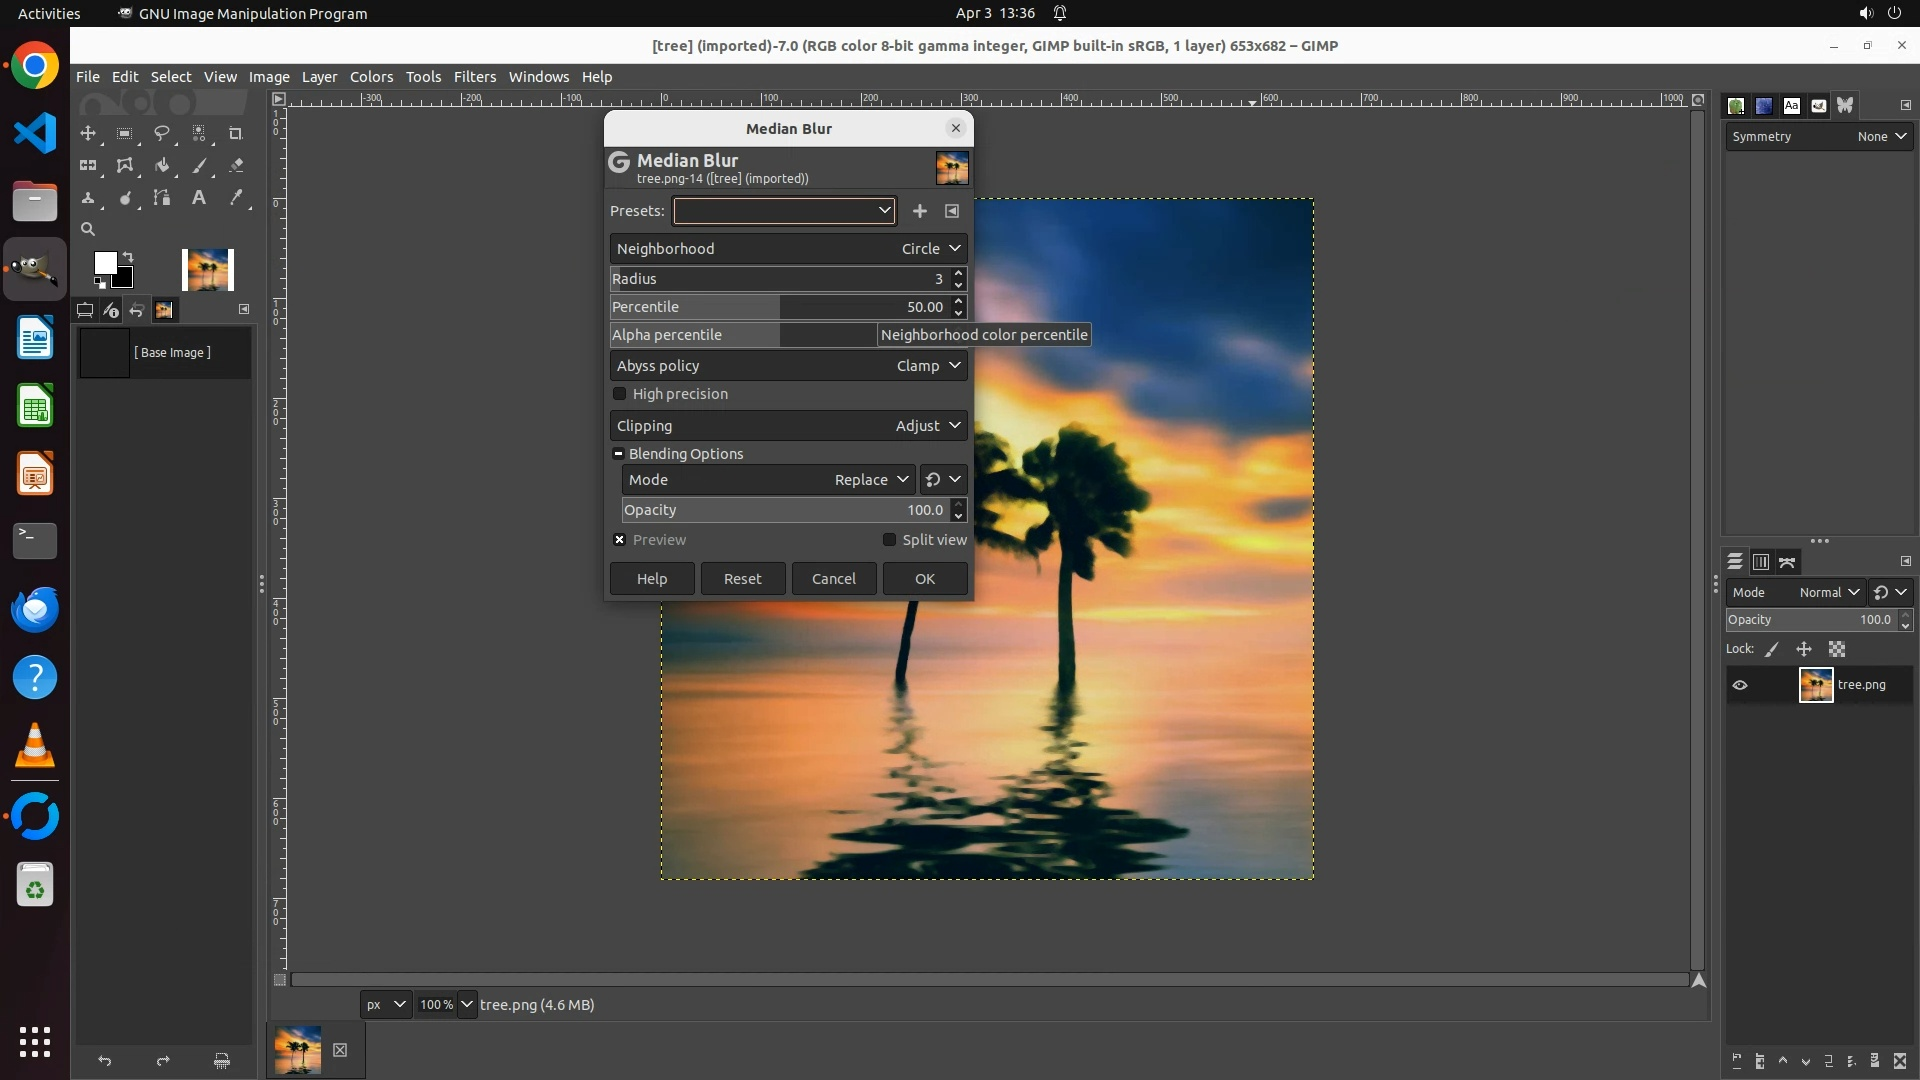Image resolution: width=1920 pixels, height=1080 pixels.
Task: Open the Filters menu
Action: pyautogui.click(x=474, y=77)
